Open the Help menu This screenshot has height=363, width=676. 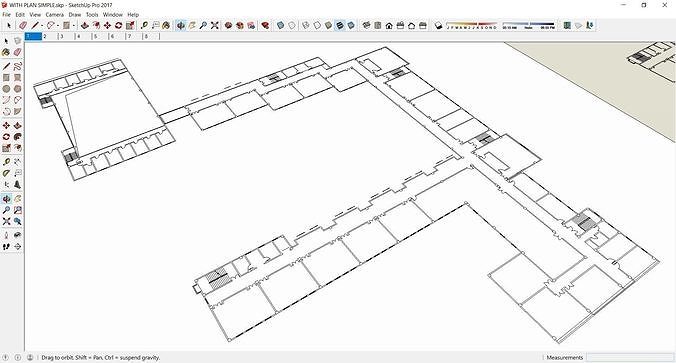click(133, 14)
